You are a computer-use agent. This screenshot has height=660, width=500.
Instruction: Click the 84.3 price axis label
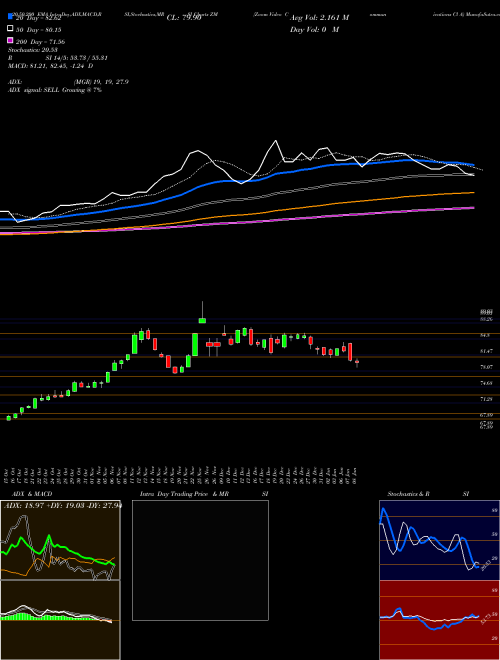tap(484, 335)
